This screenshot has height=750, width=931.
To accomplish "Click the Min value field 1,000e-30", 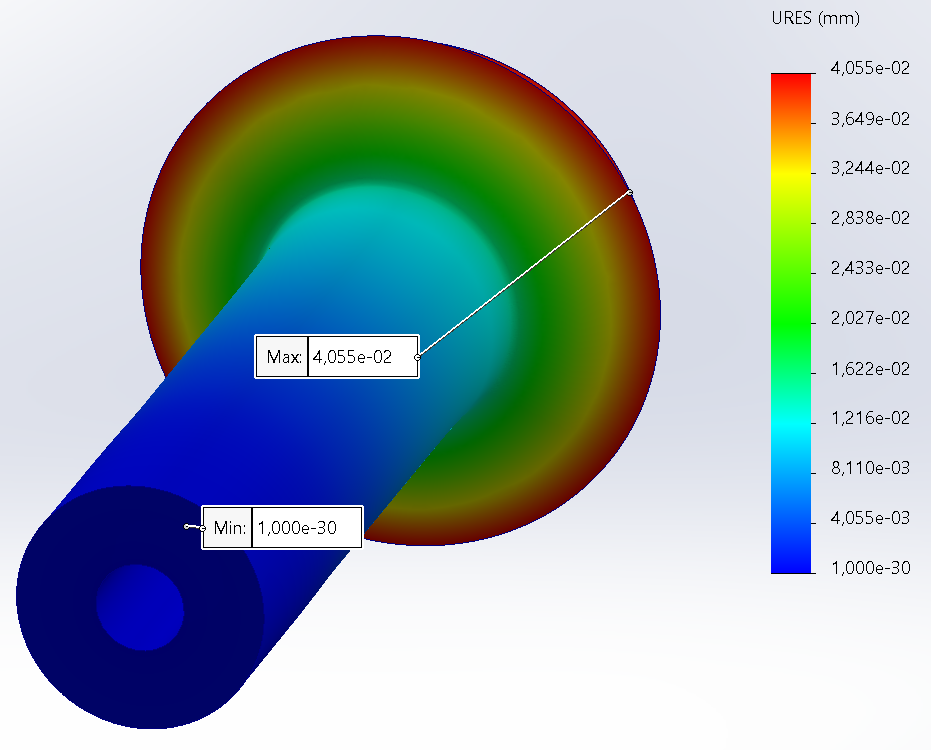I will (x=306, y=527).
